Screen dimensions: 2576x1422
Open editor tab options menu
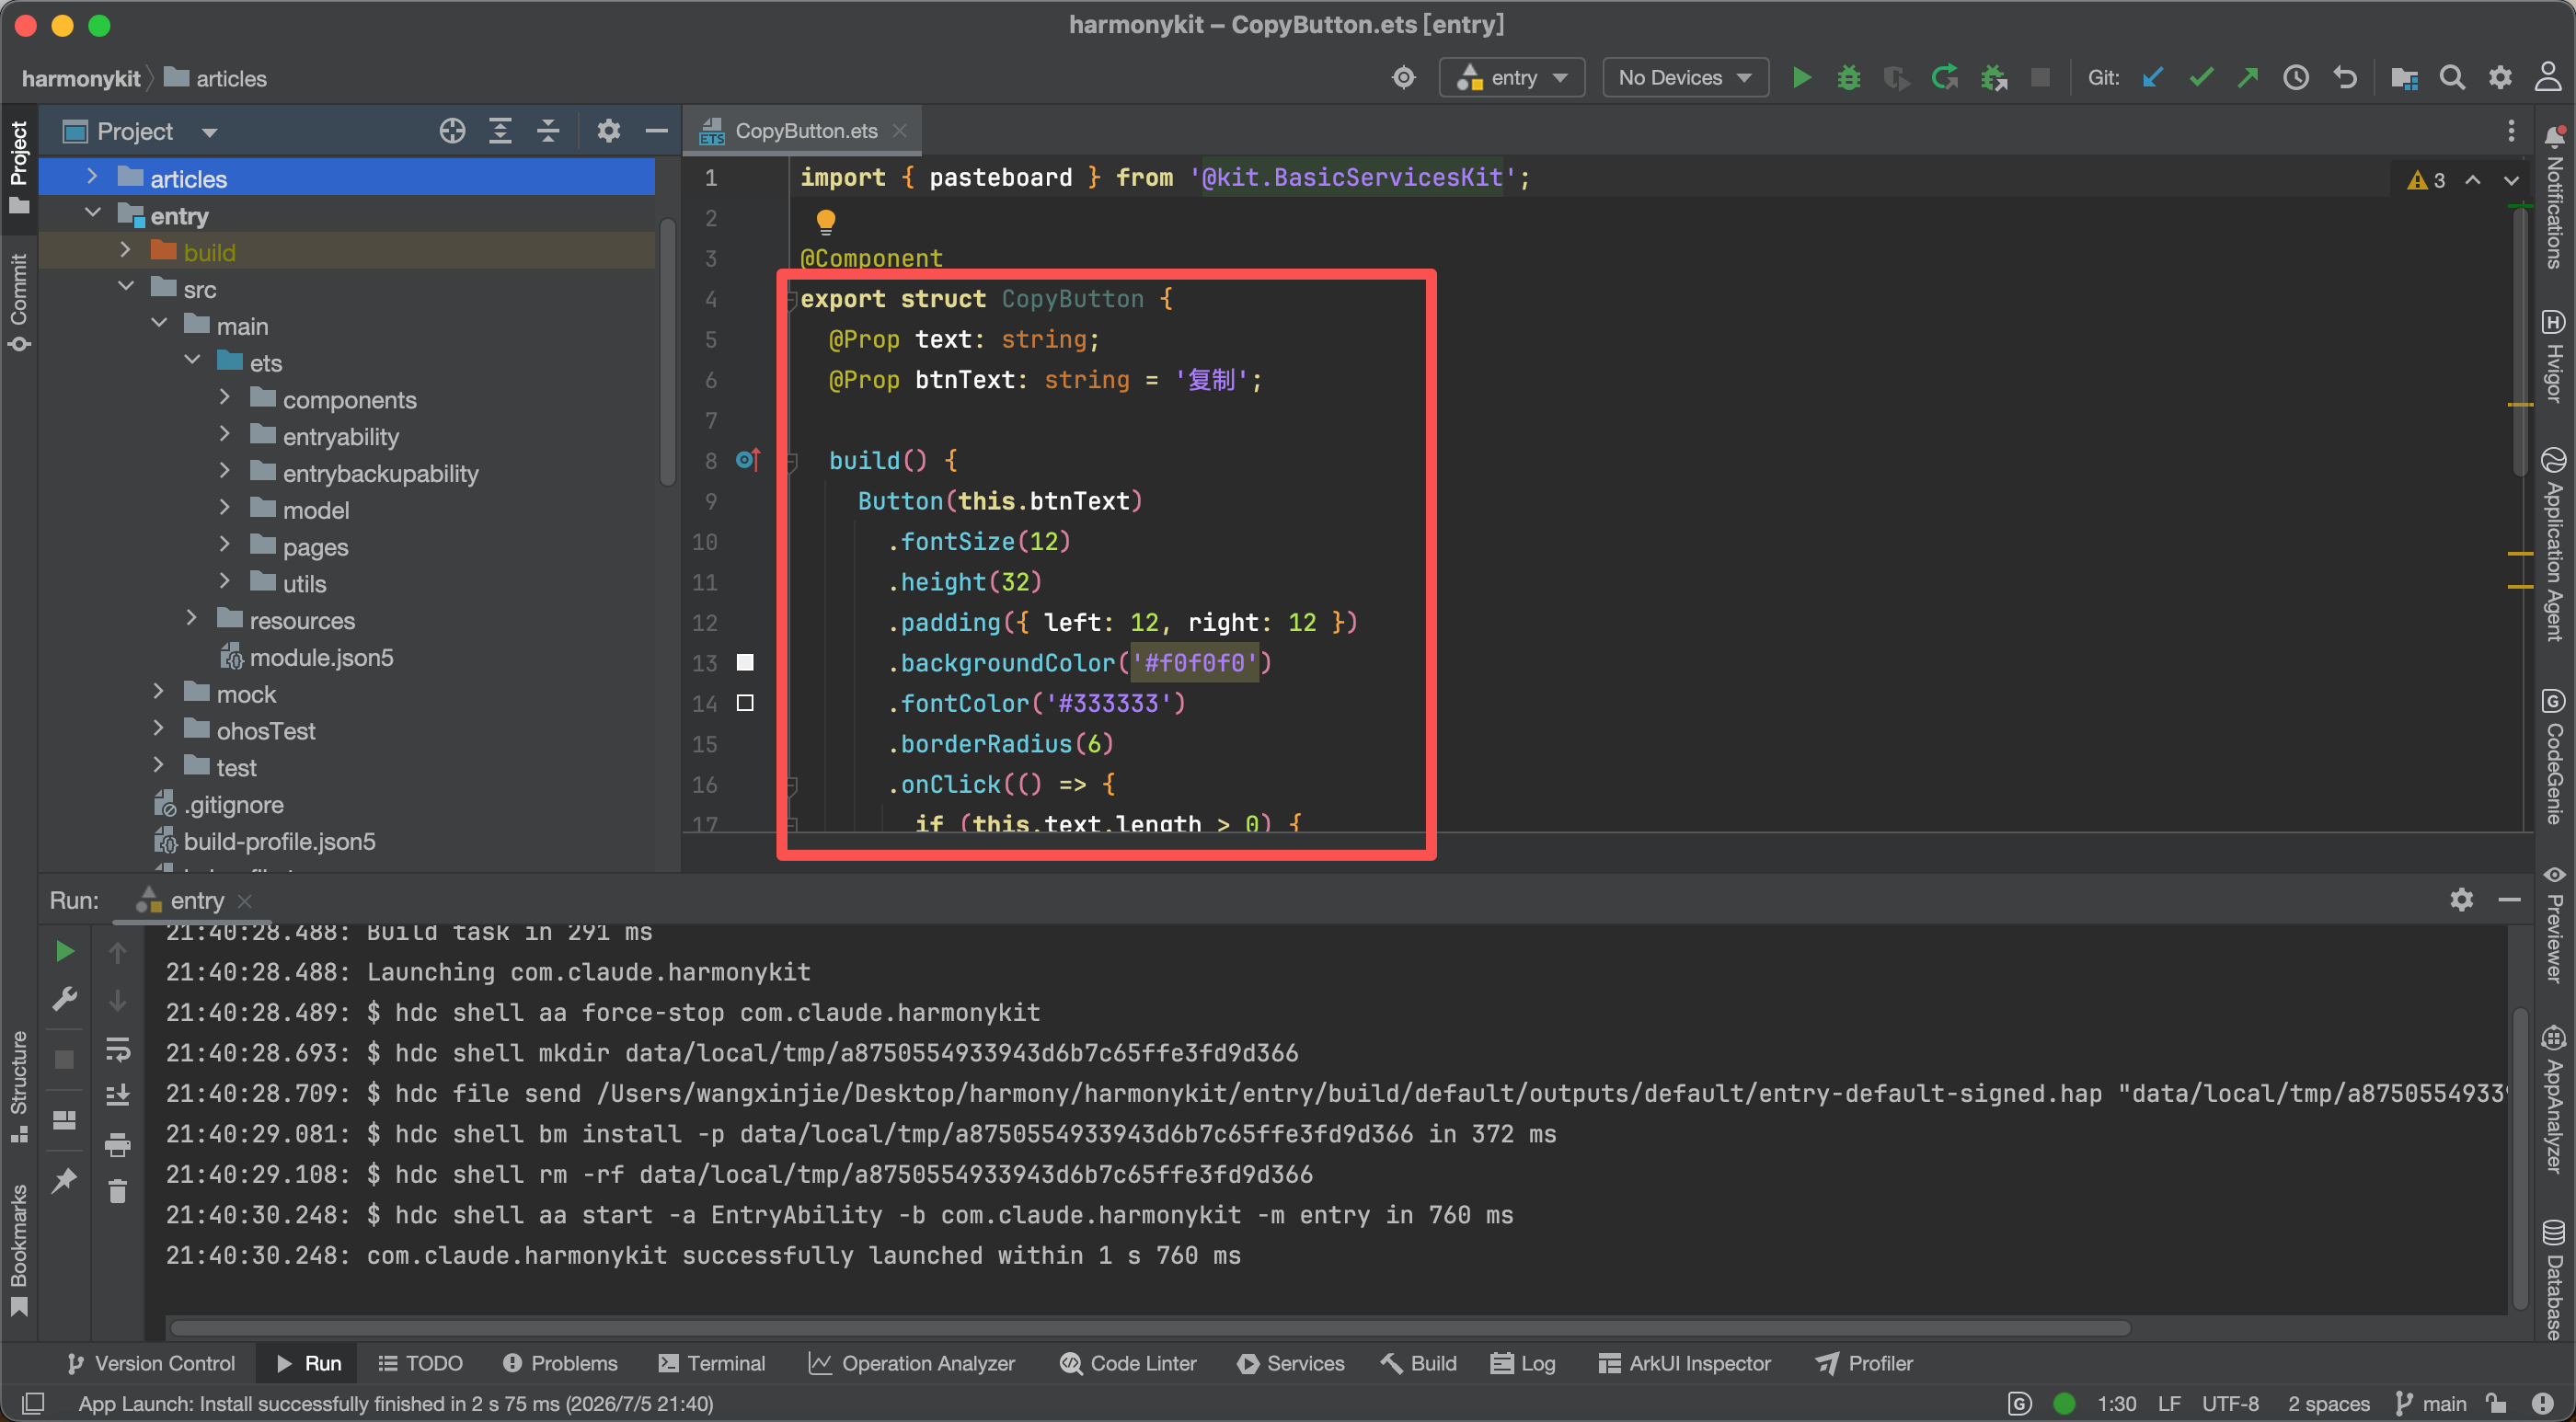tap(2511, 131)
